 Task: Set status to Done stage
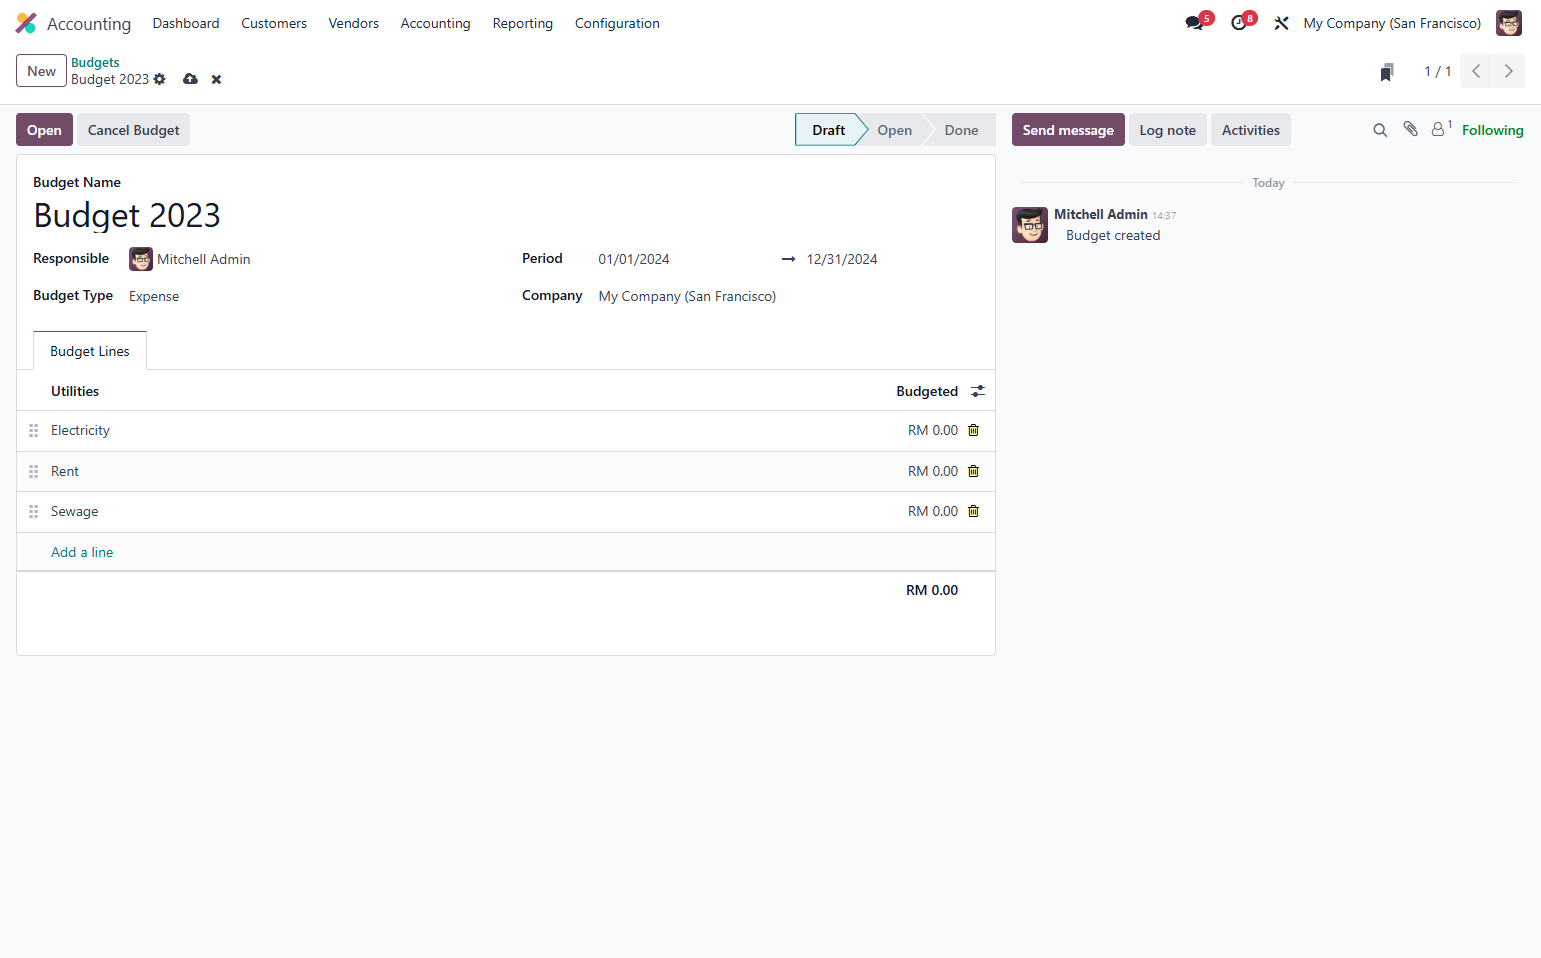click(x=960, y=130)
